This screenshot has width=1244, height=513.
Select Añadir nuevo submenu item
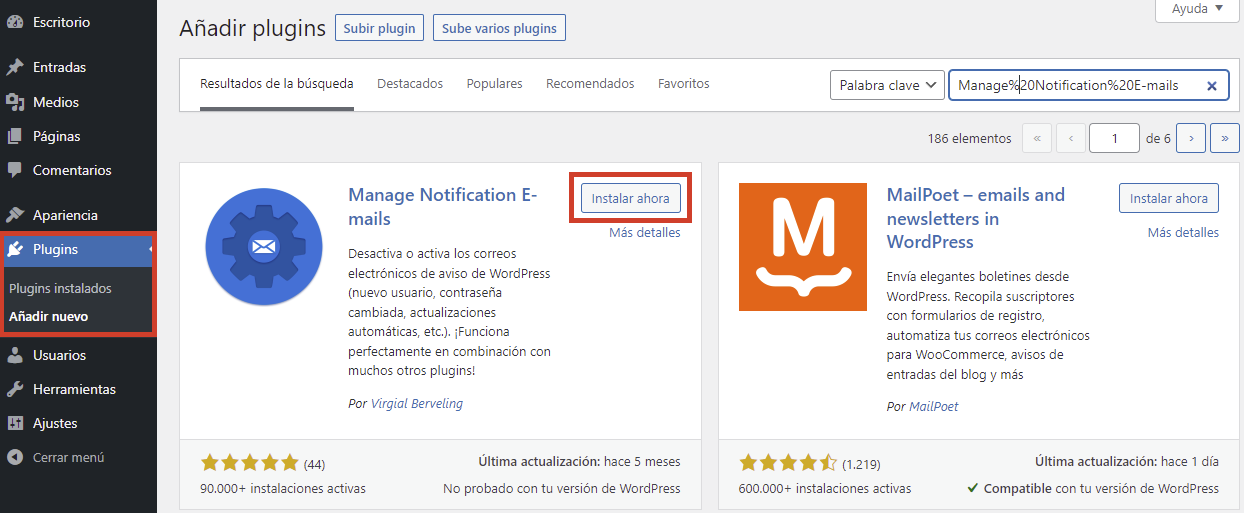(x=48, y=316)
